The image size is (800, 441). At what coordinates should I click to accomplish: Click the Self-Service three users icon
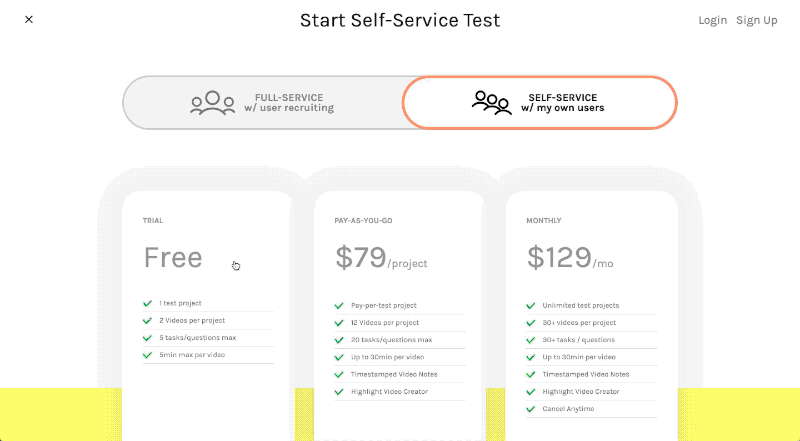click(491, 103)
